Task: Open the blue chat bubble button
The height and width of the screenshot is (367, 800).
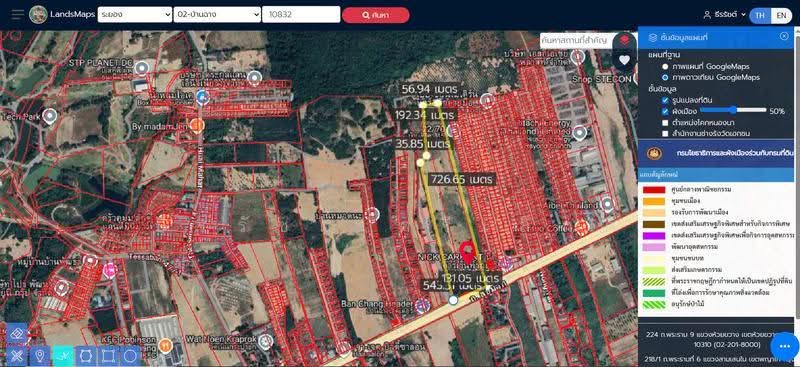Action: [785, 347]
